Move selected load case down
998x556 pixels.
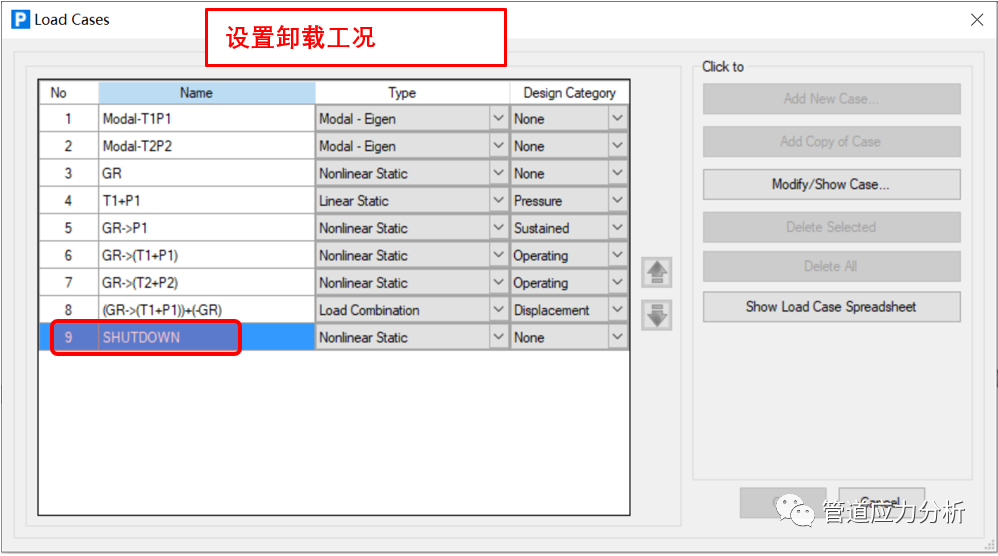[x=656, y=316]
